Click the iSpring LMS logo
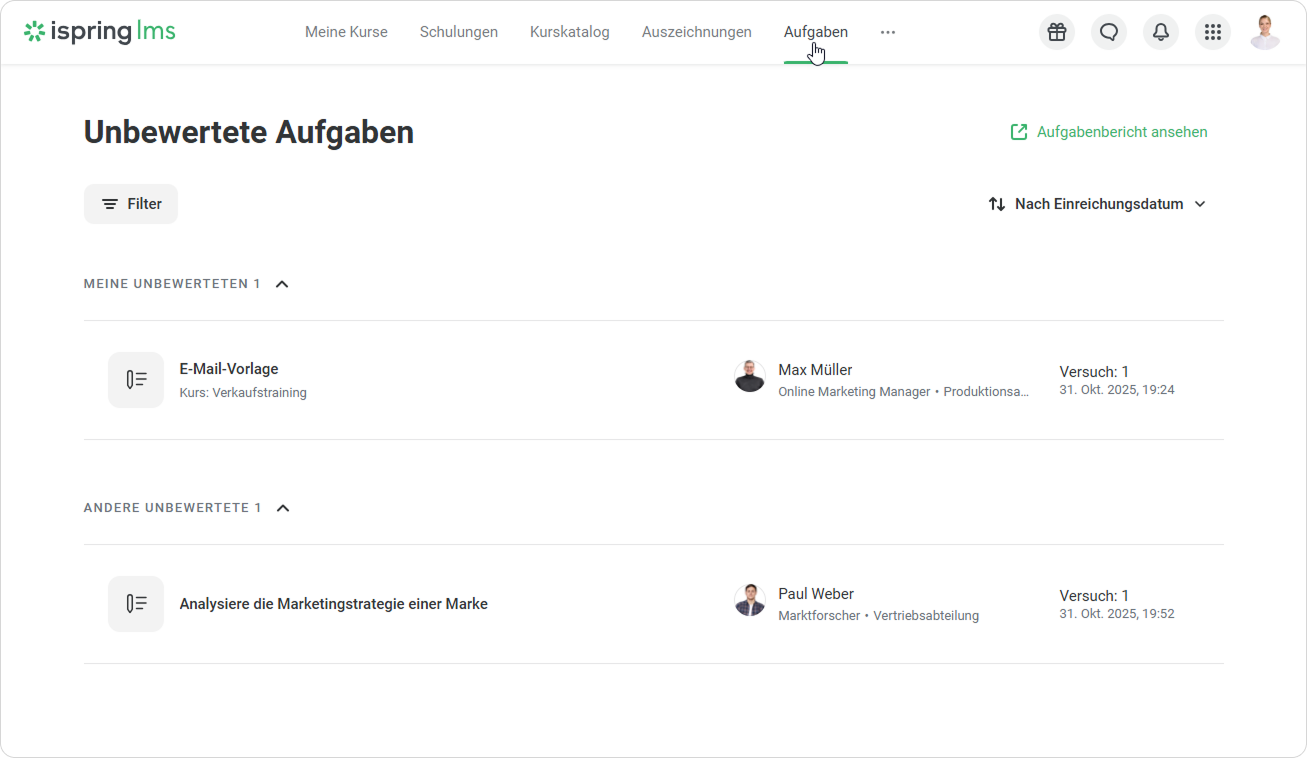 point(100,32)
